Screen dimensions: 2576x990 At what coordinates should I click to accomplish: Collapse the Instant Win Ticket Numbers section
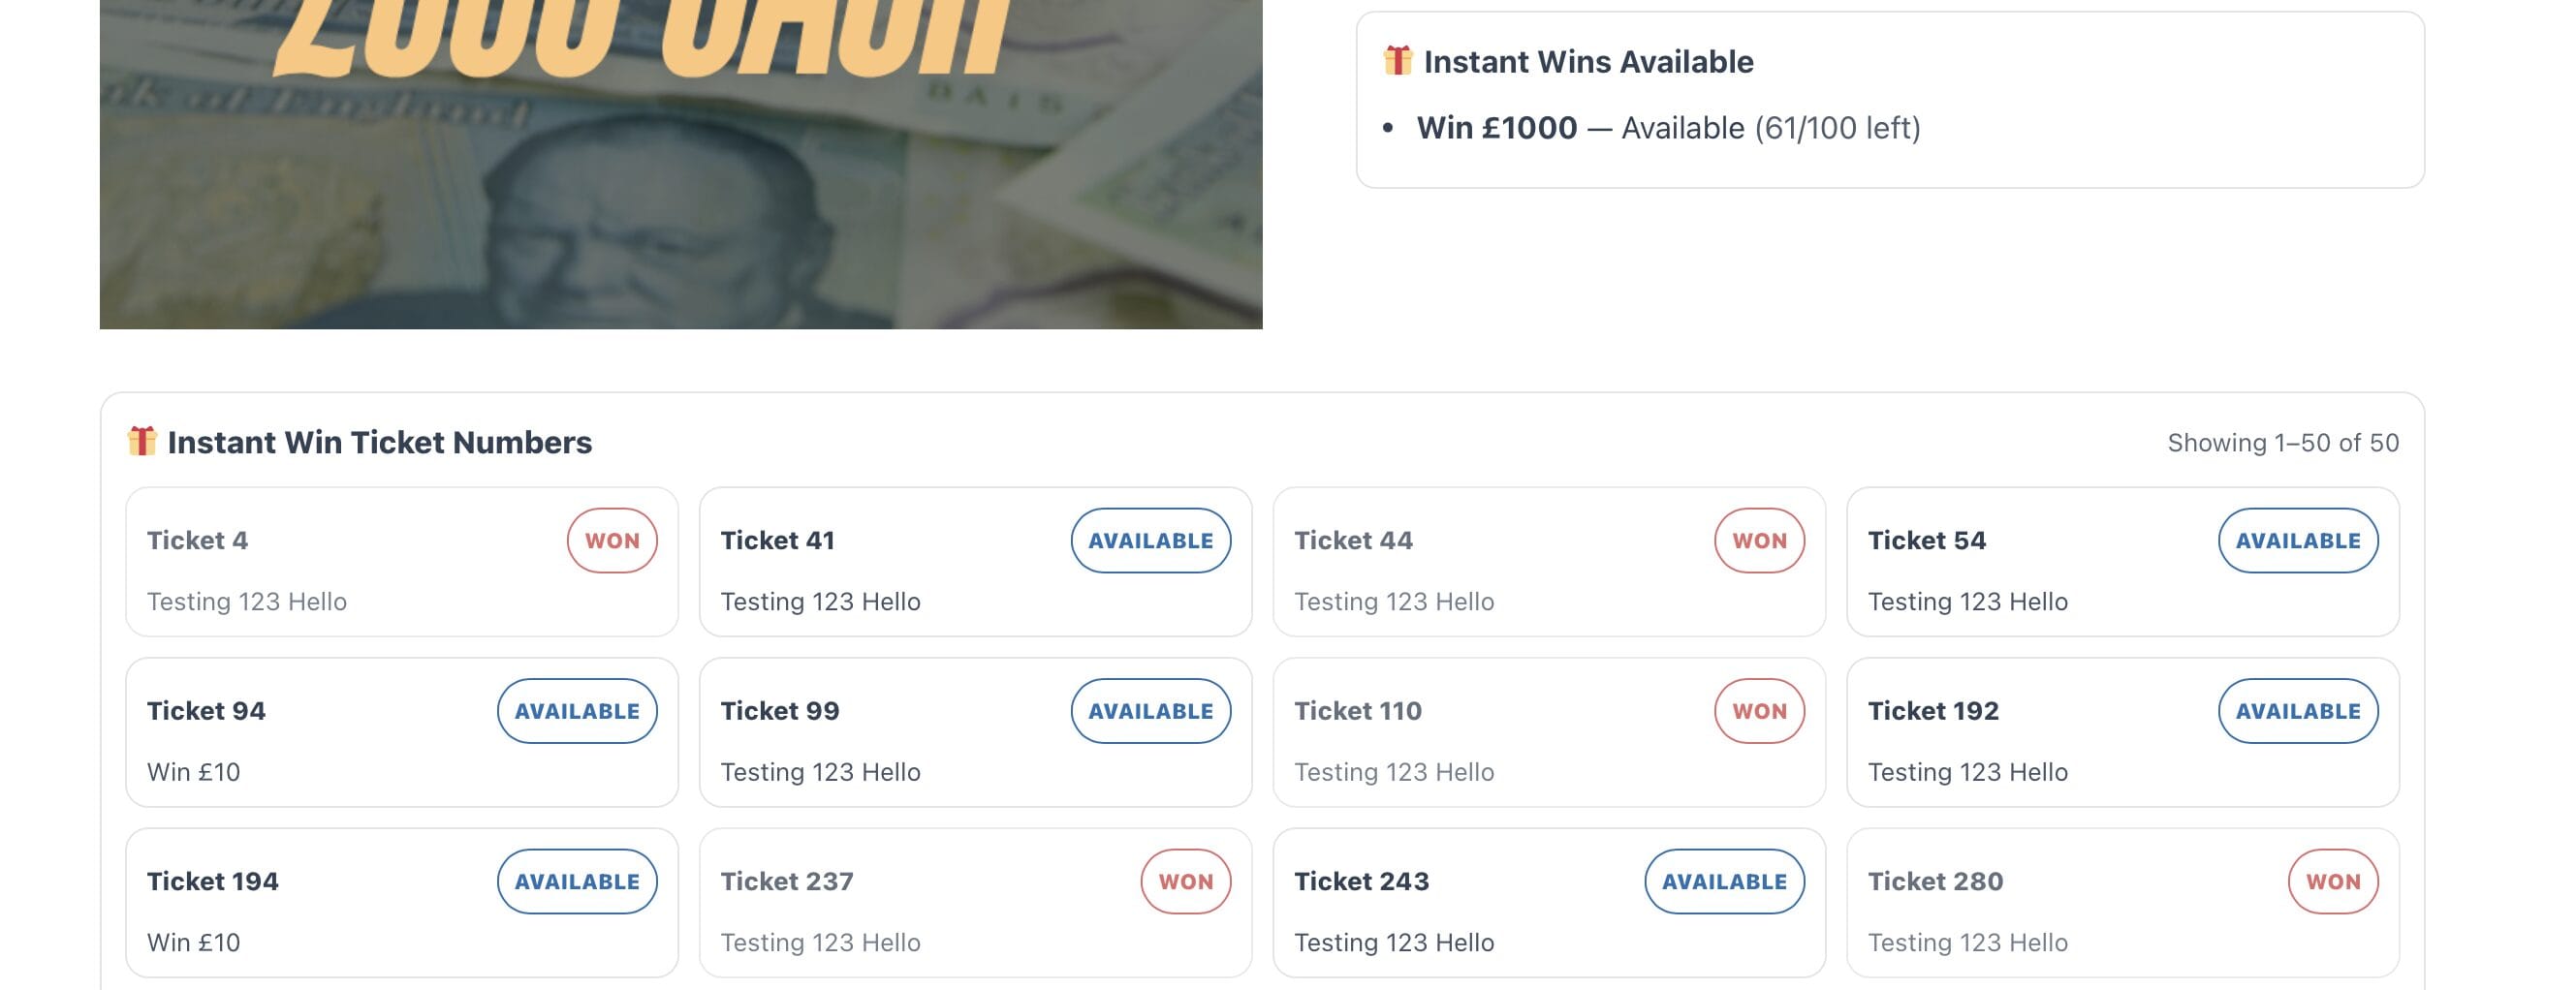pyautogui.click(x=380, y=441)
